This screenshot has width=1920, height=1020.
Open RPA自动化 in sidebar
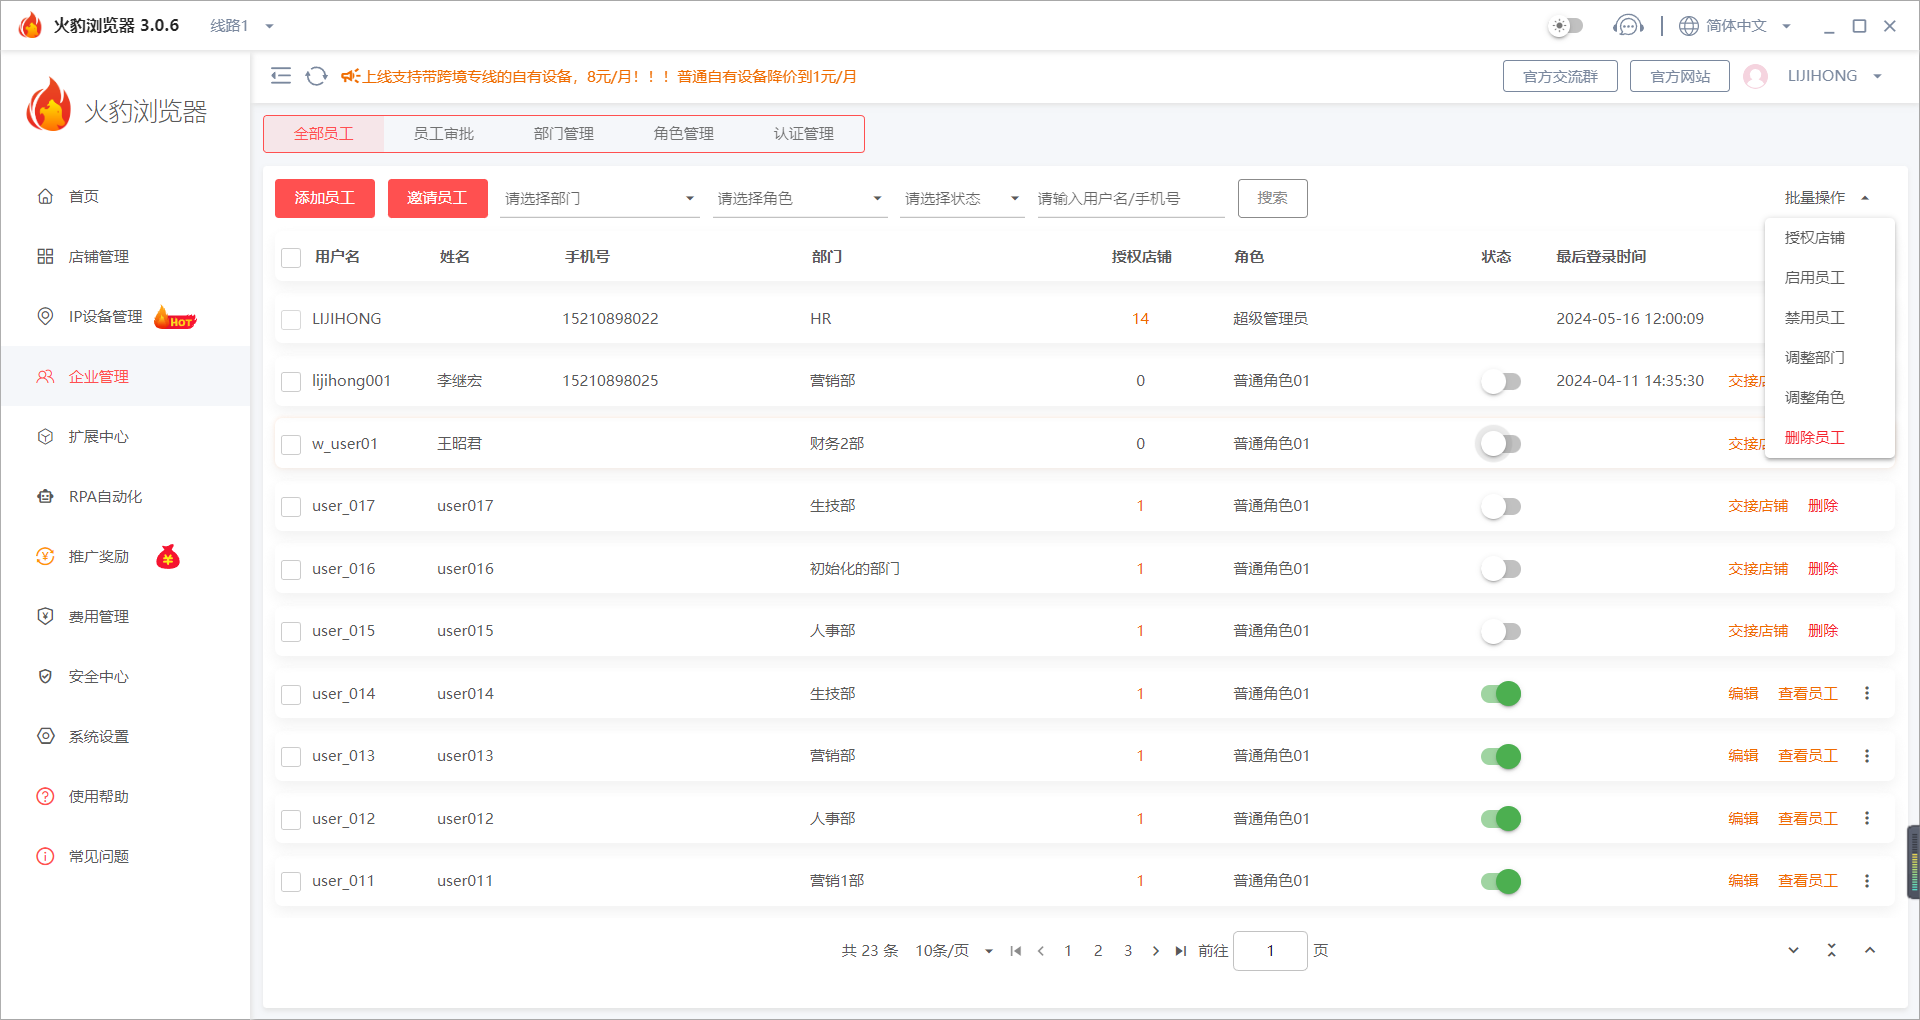[x=125, y=496]
